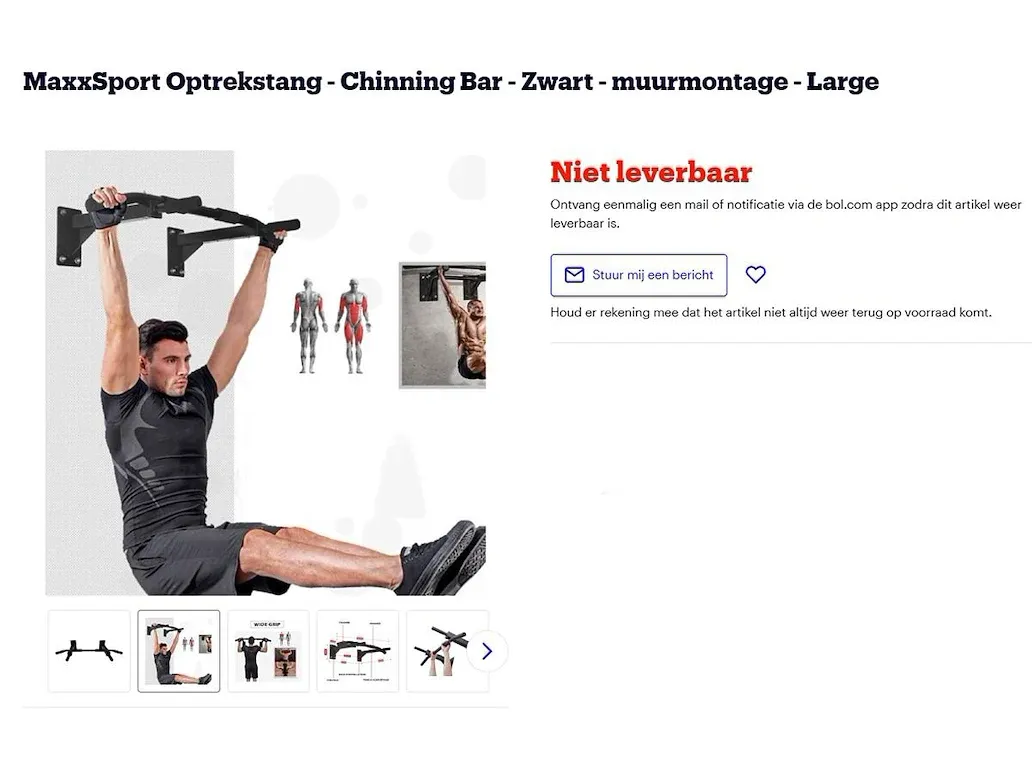This screenshot has height=774, width=1032.
Task: Click the back-view muscle anatomy figure
Action: [308, 326]
